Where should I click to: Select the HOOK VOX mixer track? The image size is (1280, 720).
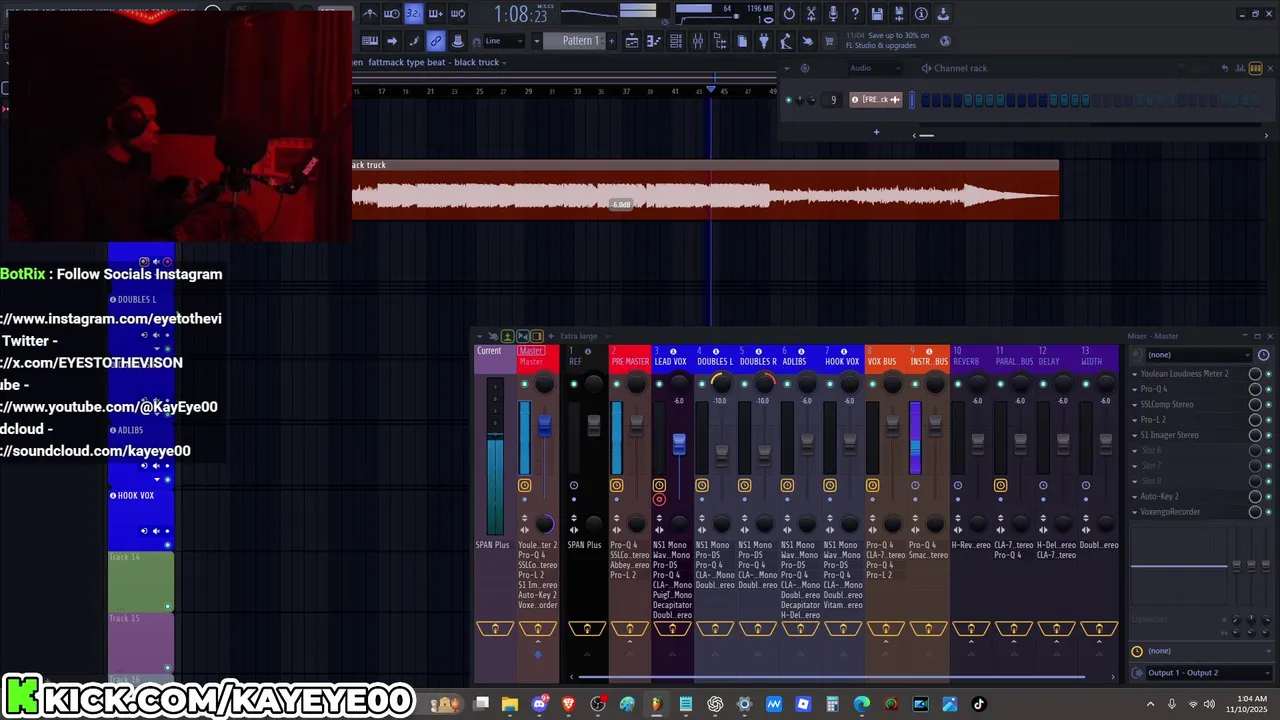pyautogui.click(x=843, y=357)
